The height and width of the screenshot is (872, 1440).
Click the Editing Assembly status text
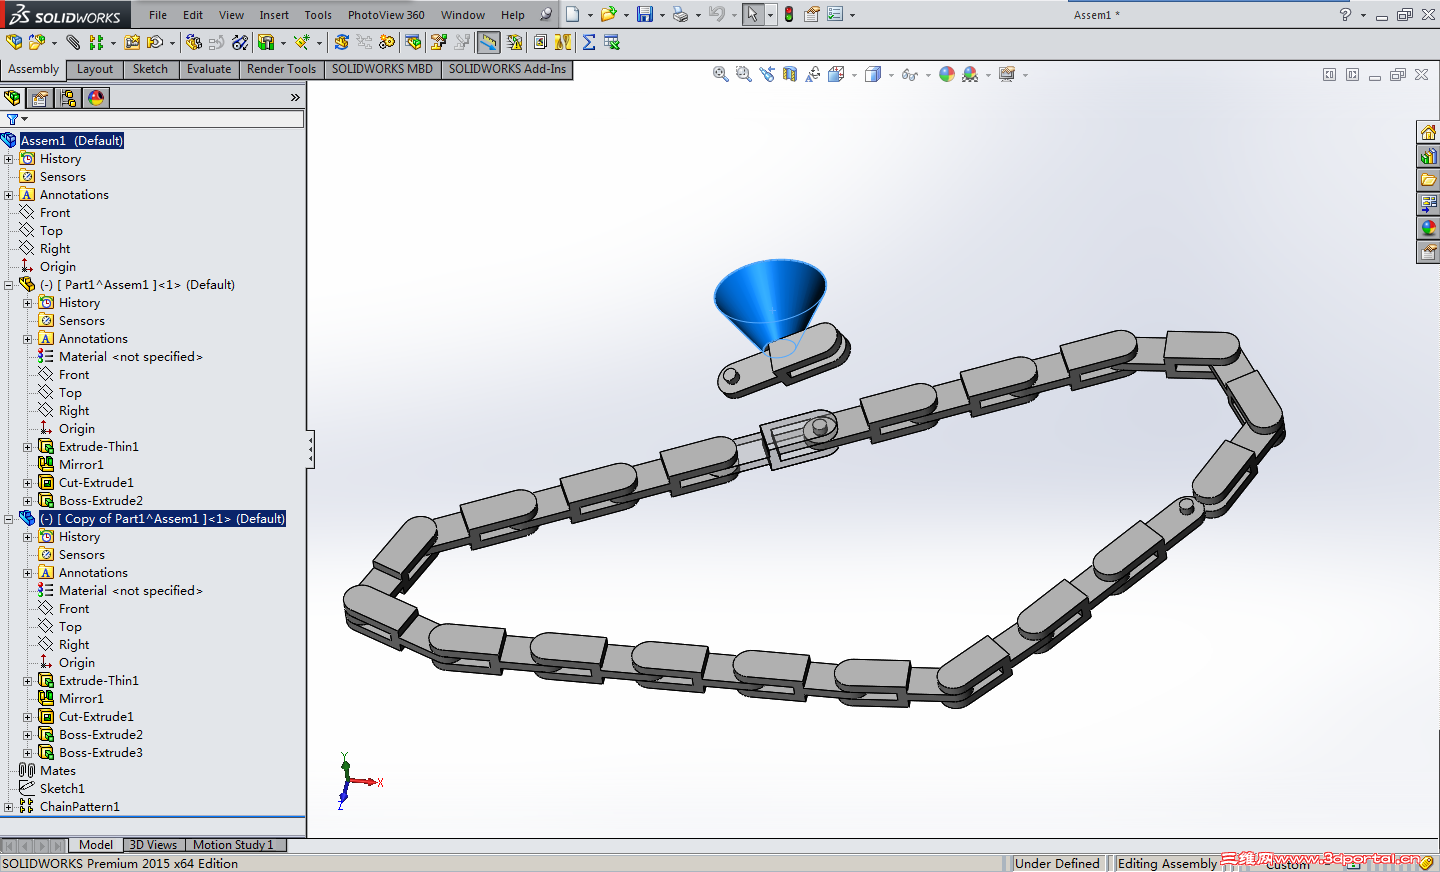[x=1167, y=863]
